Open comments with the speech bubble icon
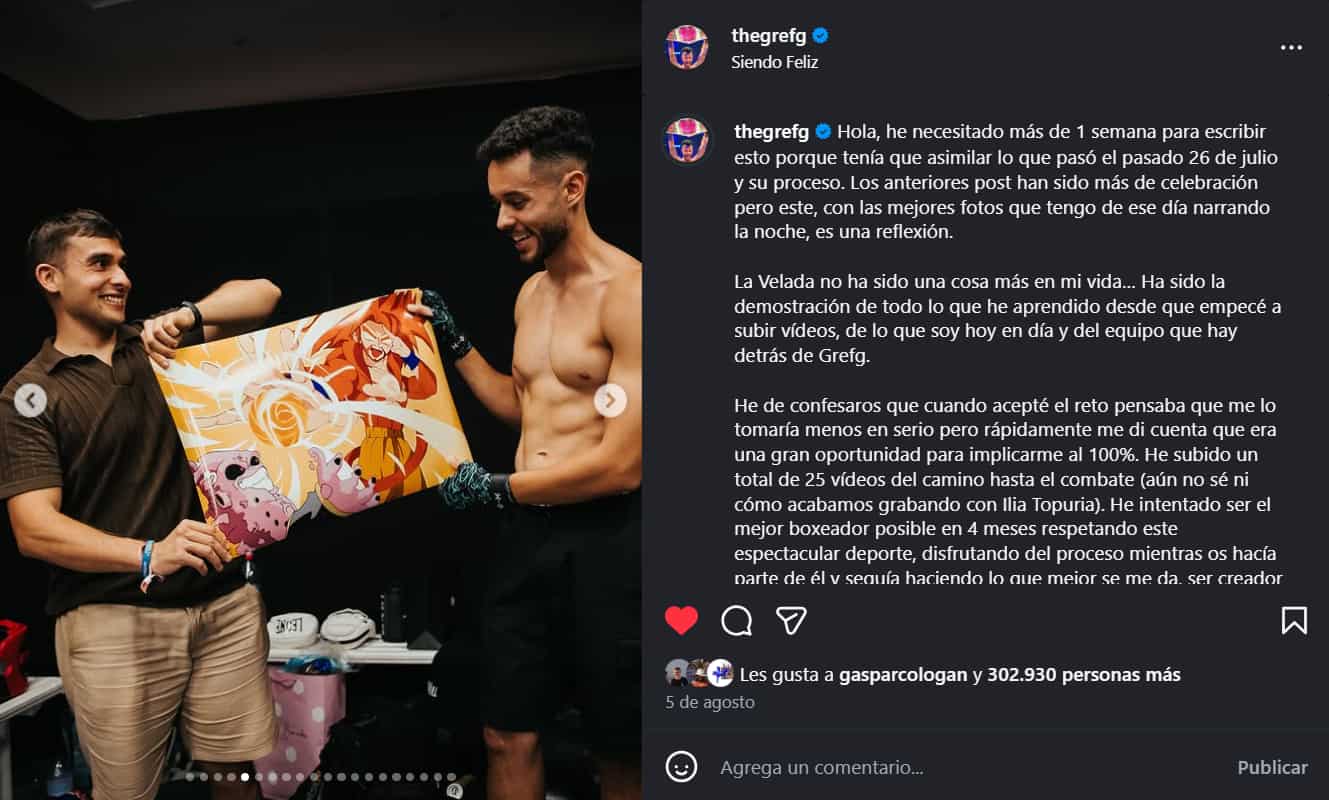The image size is (1329, 800). pyautogui.click(x=737, y=621)
